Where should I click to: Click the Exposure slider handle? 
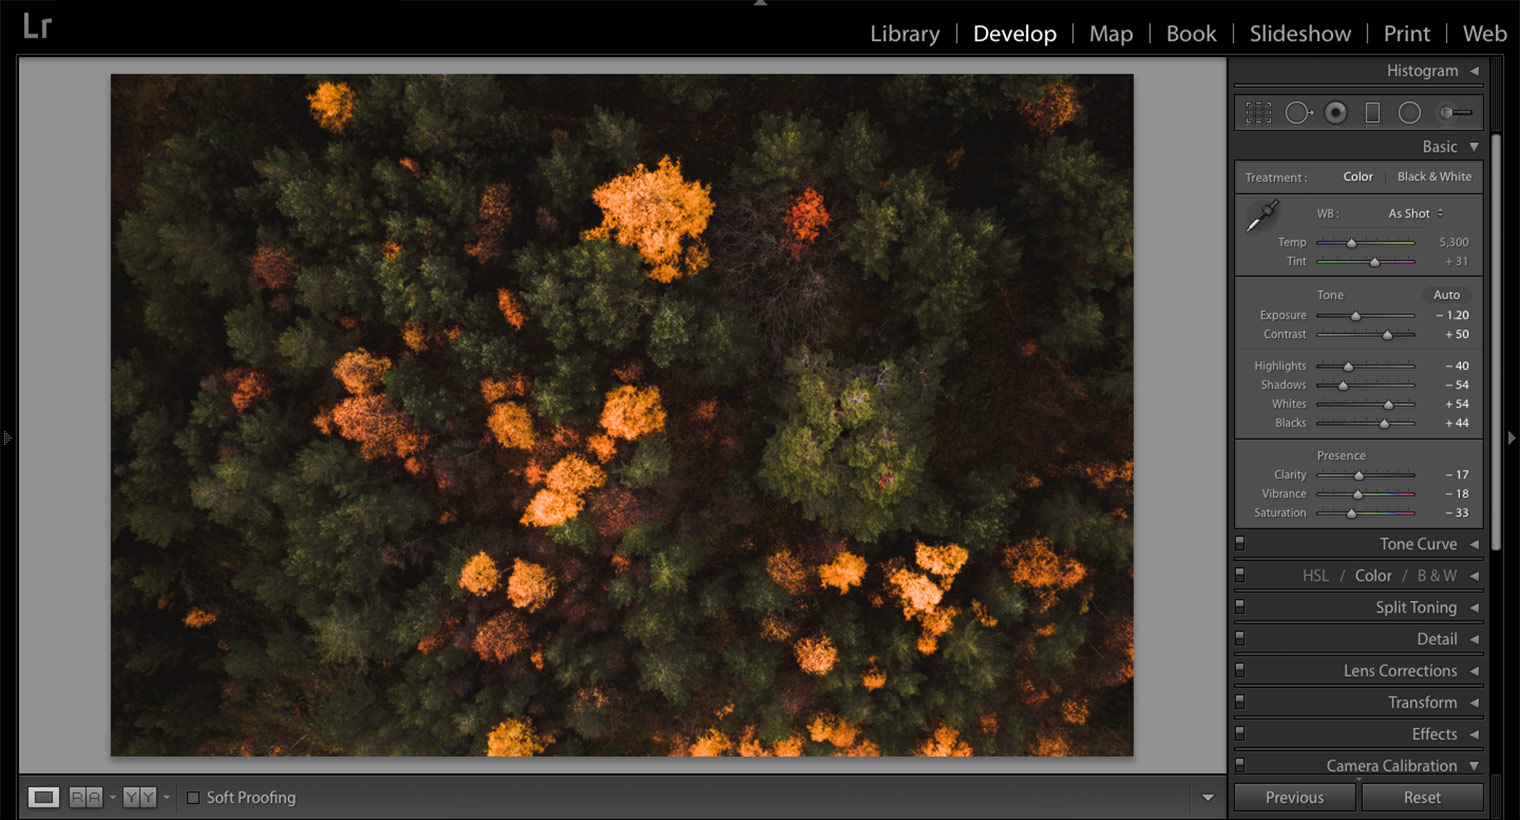coord(1356,315)
